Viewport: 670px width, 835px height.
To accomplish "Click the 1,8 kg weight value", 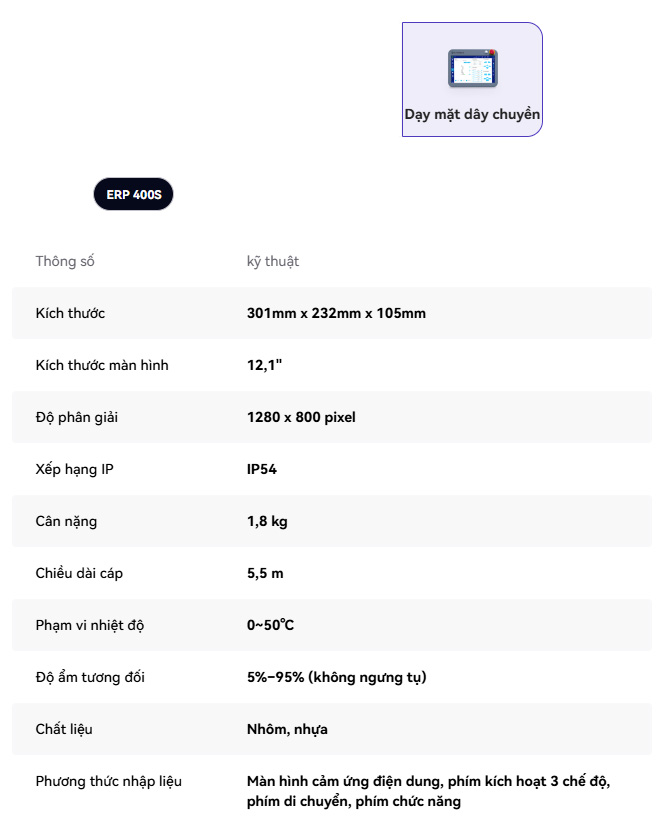I will [267, 521].
